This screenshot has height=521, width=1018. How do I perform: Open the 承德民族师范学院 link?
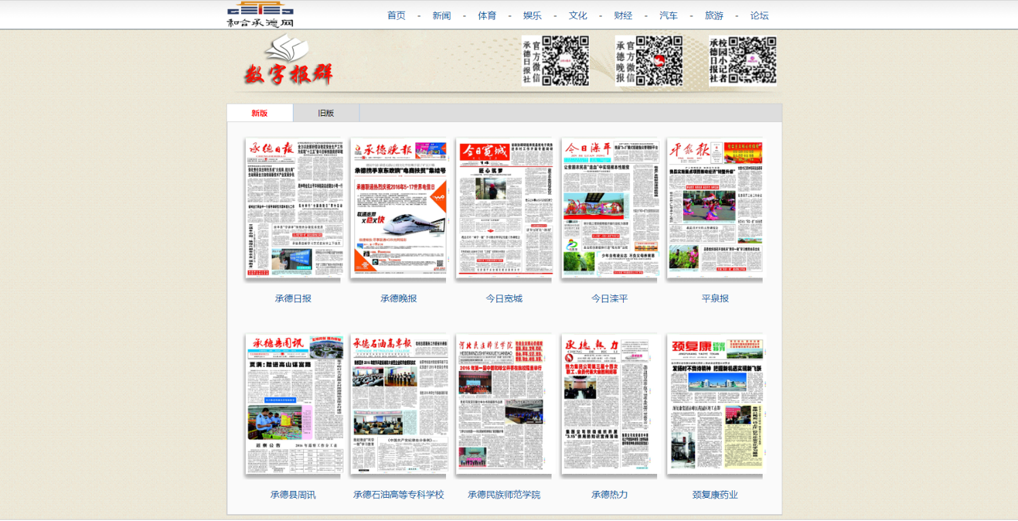tap(504, 494)
